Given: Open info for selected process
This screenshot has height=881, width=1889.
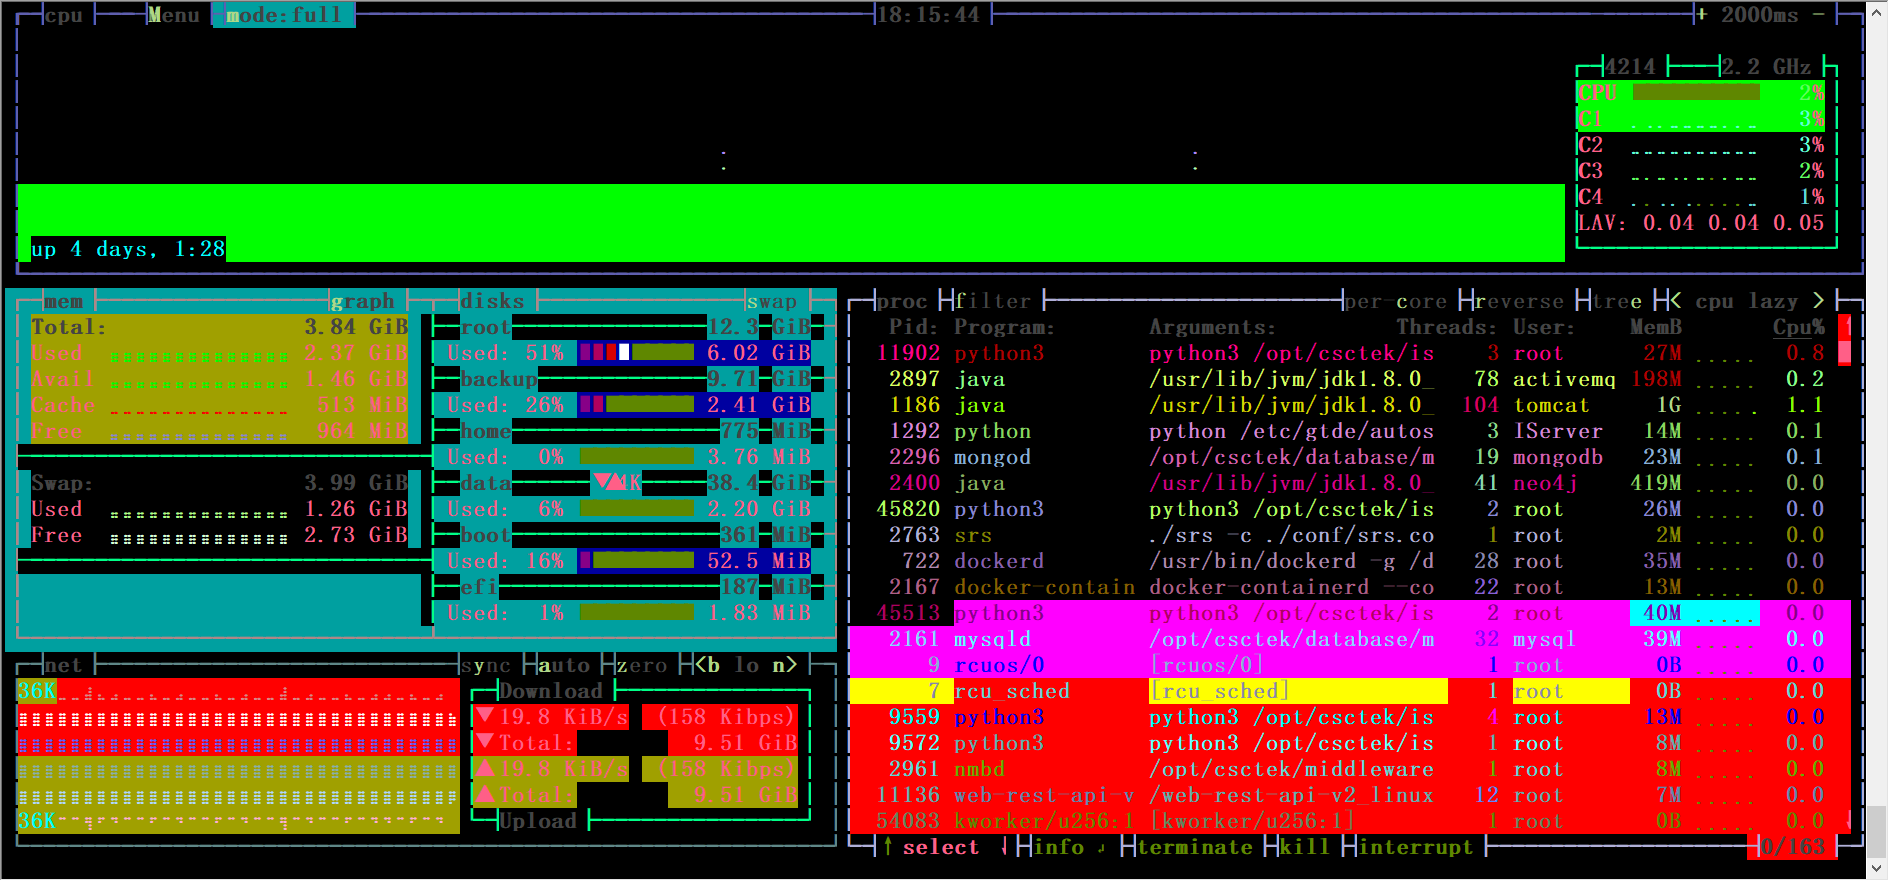Looking at the screenshot, I should coord(1058,847).
